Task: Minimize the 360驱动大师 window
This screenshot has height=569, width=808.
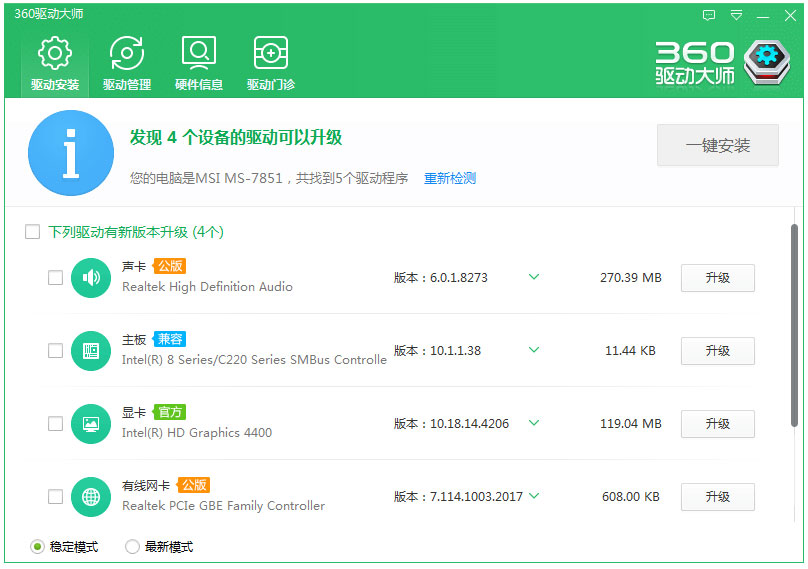Action: 763,16
